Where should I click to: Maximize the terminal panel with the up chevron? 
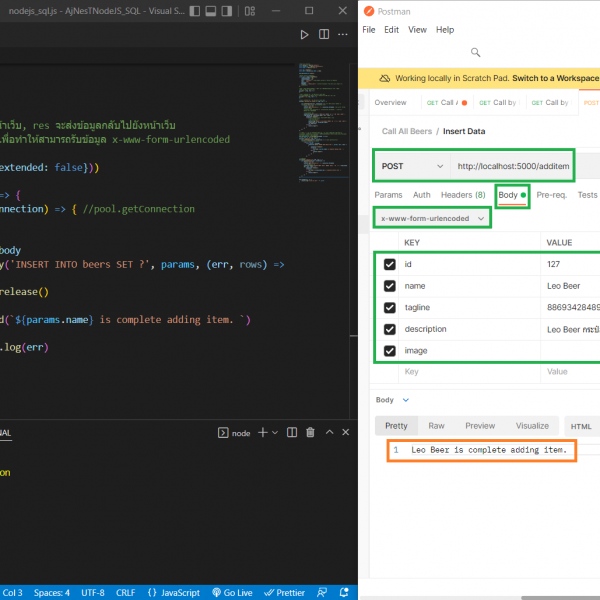tap(330, 433)
